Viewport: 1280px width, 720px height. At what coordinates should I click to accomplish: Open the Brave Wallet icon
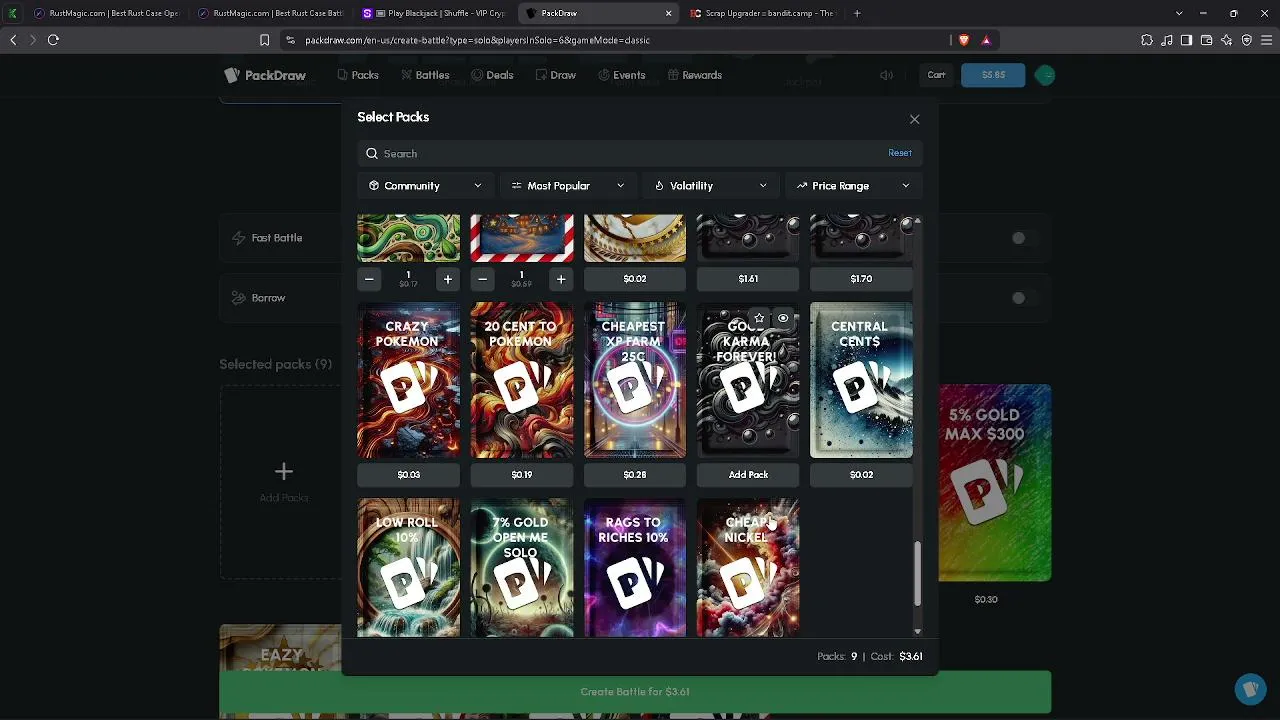click(1206, 40)
